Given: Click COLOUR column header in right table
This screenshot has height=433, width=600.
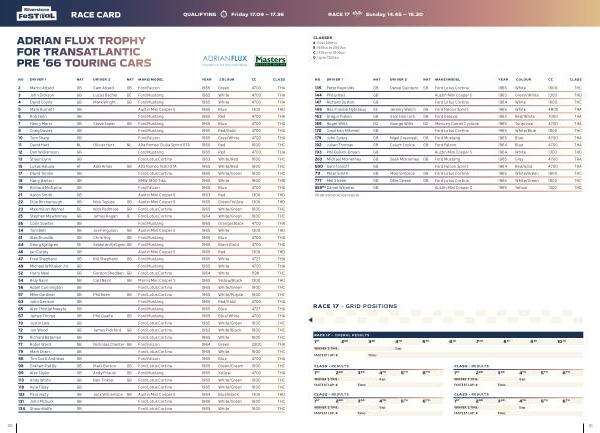Looking at the screenshot, I should point(523,80).
